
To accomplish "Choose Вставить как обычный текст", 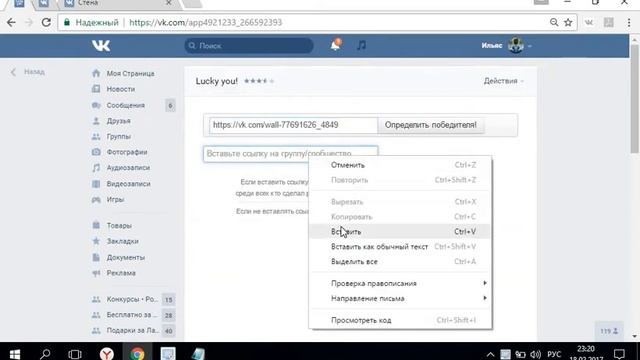I will (400, 247).
